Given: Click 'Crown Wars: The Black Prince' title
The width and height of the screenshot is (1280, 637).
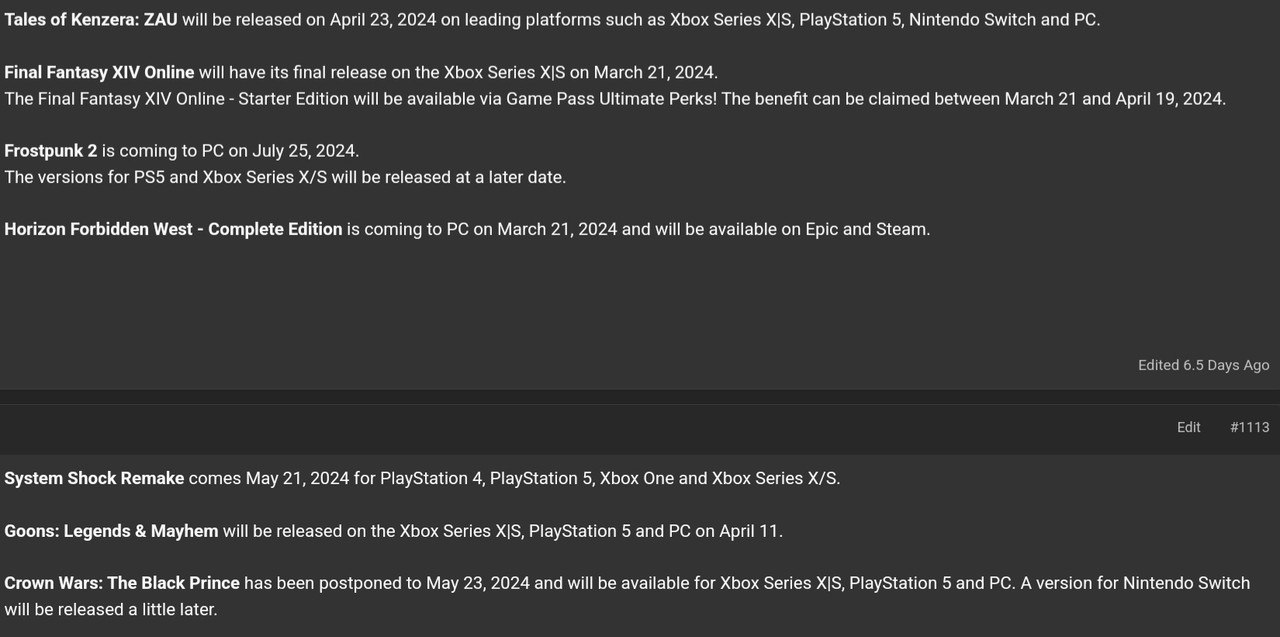Looking at the screenshot, I should click(x=122, y=583).
